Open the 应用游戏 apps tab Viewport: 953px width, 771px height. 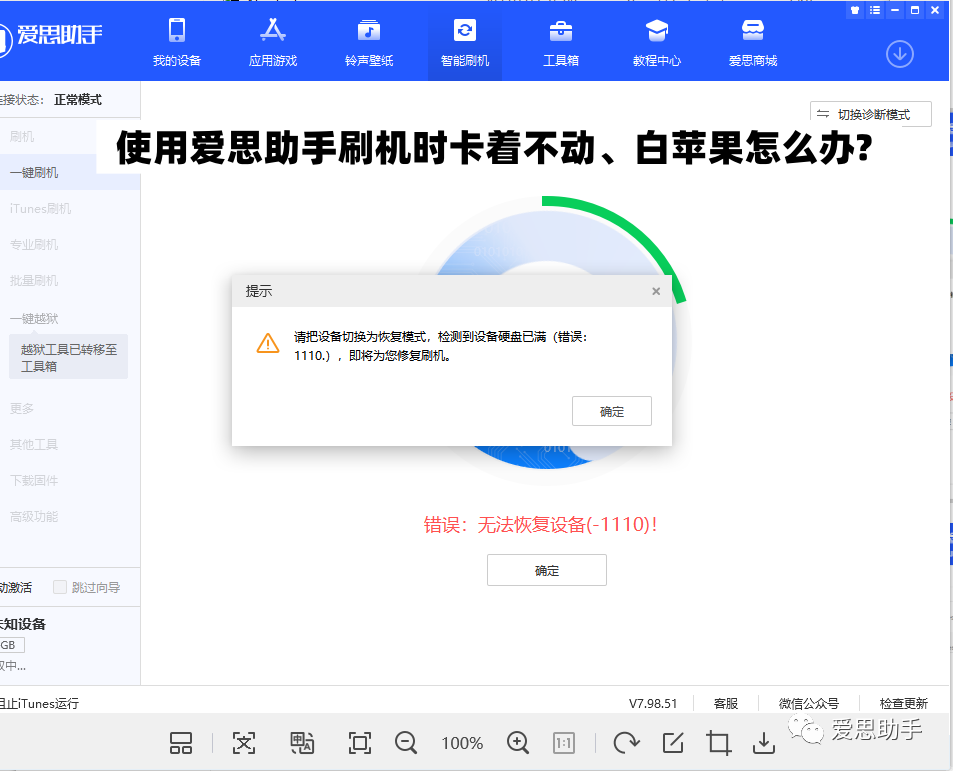click(x=273, y=43)
